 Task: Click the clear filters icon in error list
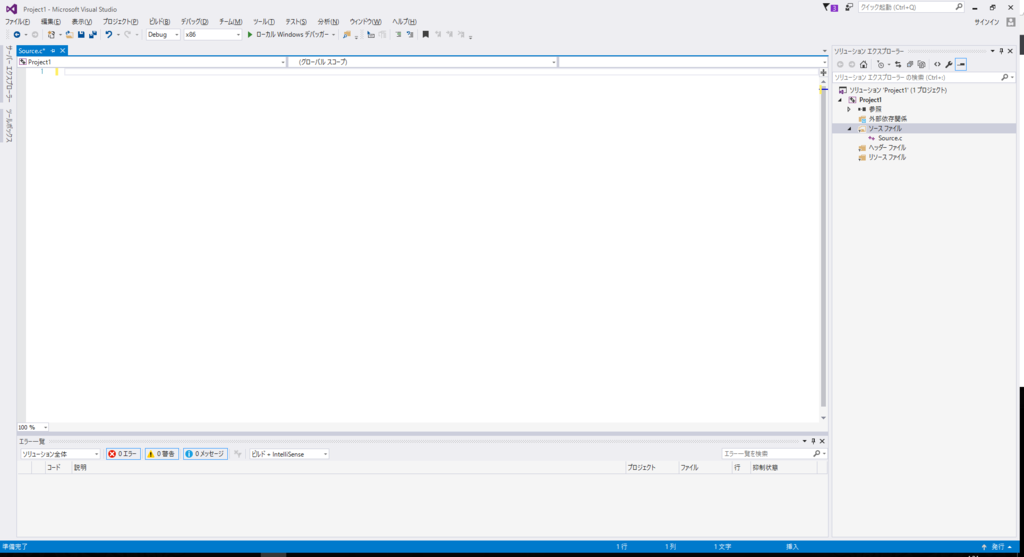(238, 454)
